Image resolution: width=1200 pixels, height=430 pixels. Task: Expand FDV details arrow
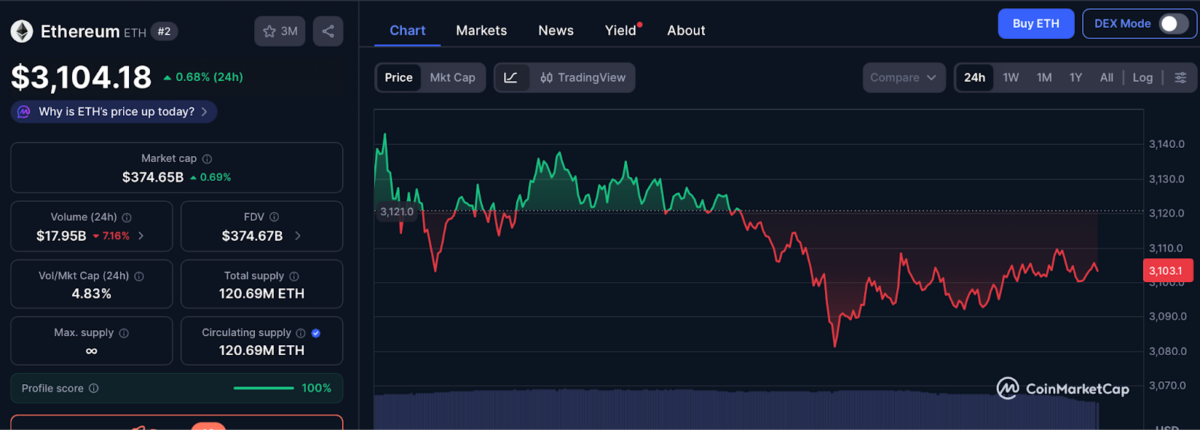pyautogui.click(x=298, y=236)
